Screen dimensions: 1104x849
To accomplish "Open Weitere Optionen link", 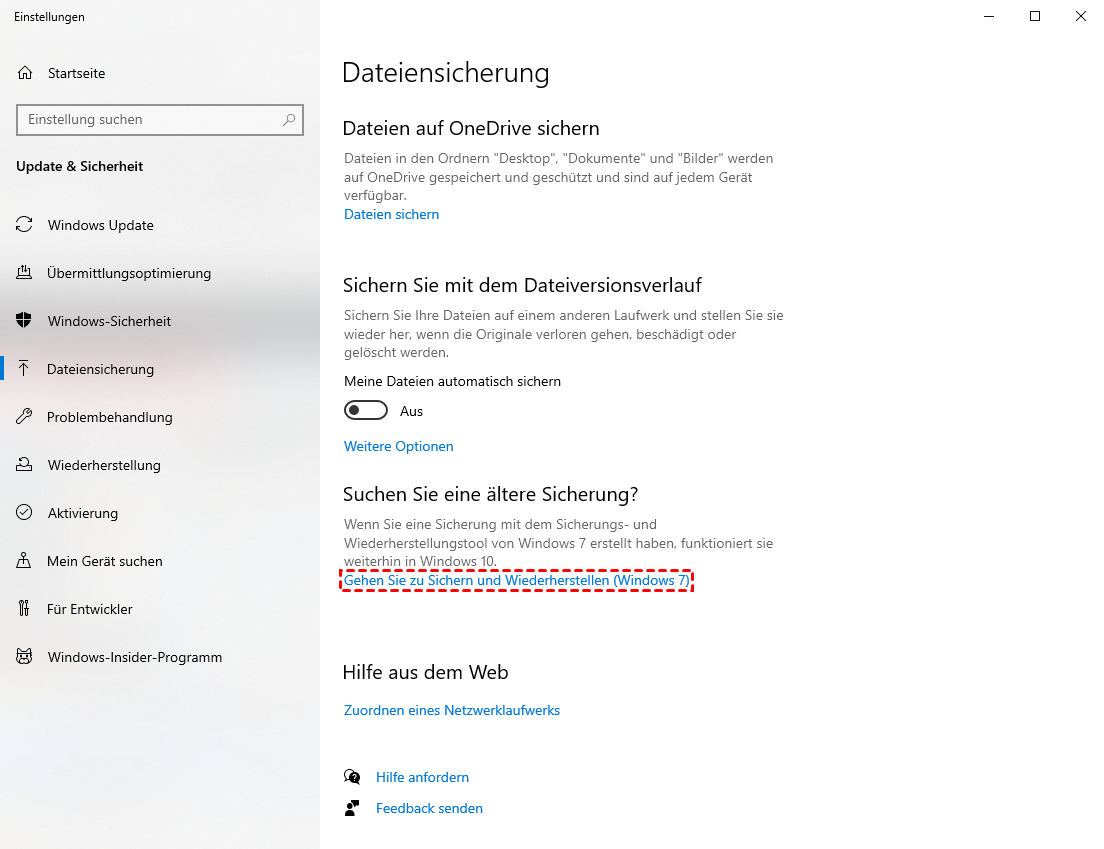I will pyautogui.click(x=398, y=446).
